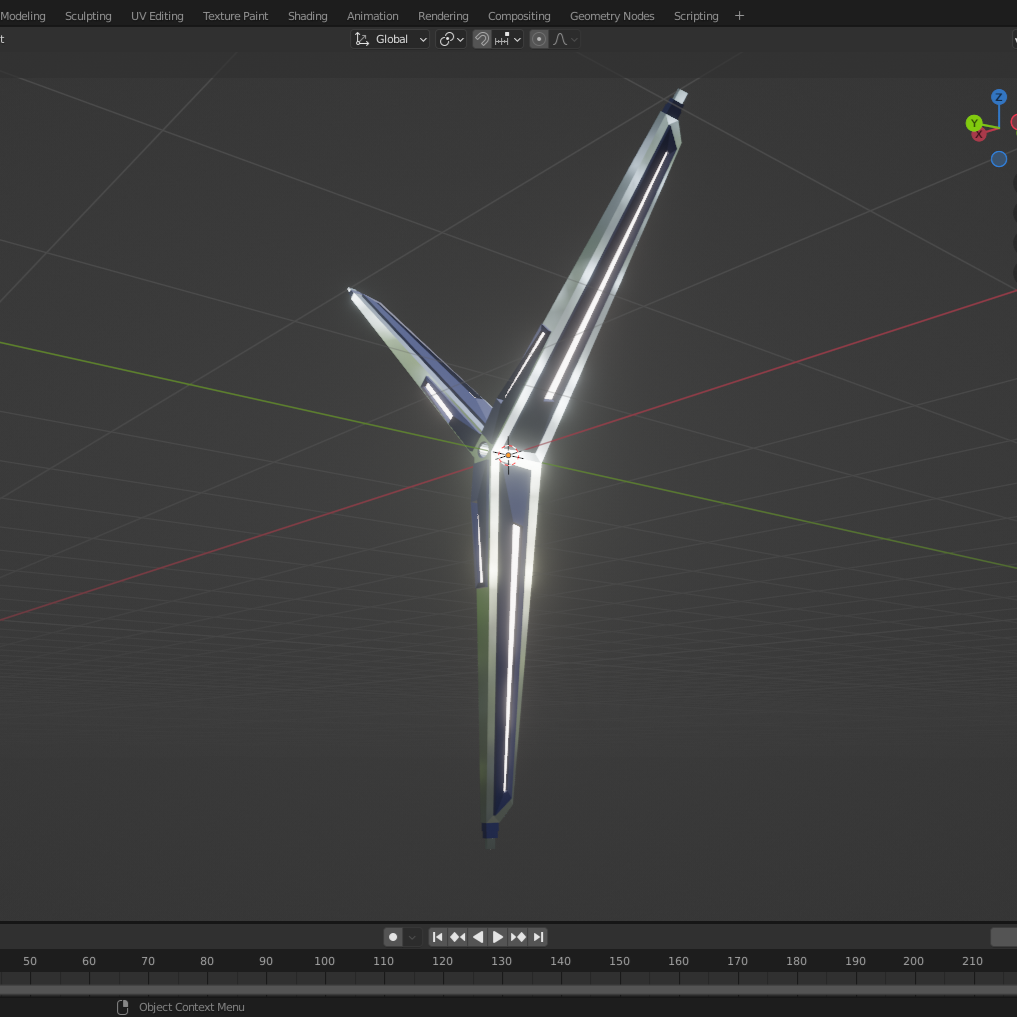Viewport: 1017px width, 1017px height.
Task: Click the Z axis on navigation gizmo
Action: tap(998, 97)
